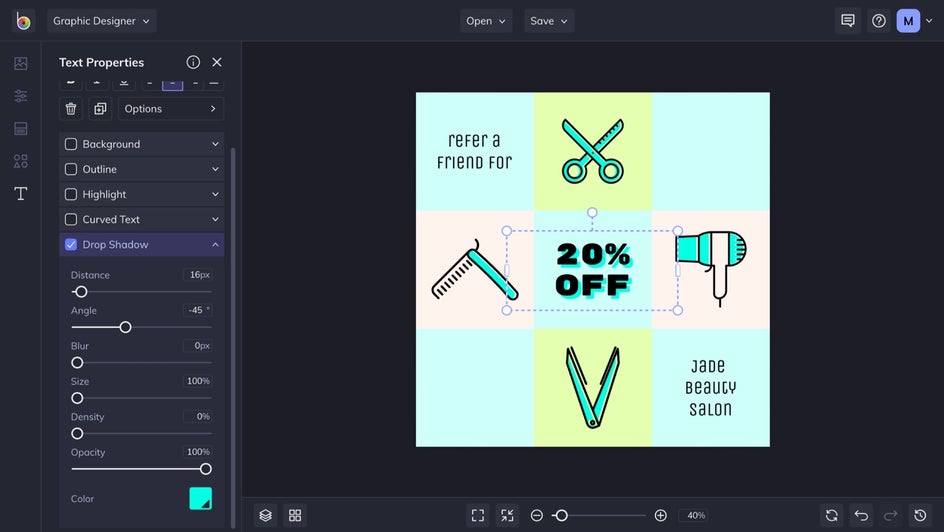Image resolution: width=944 pixels, height=532 pixels.
Task: Open the Image Manager sidebar icon
Action: tap(20, 63)
